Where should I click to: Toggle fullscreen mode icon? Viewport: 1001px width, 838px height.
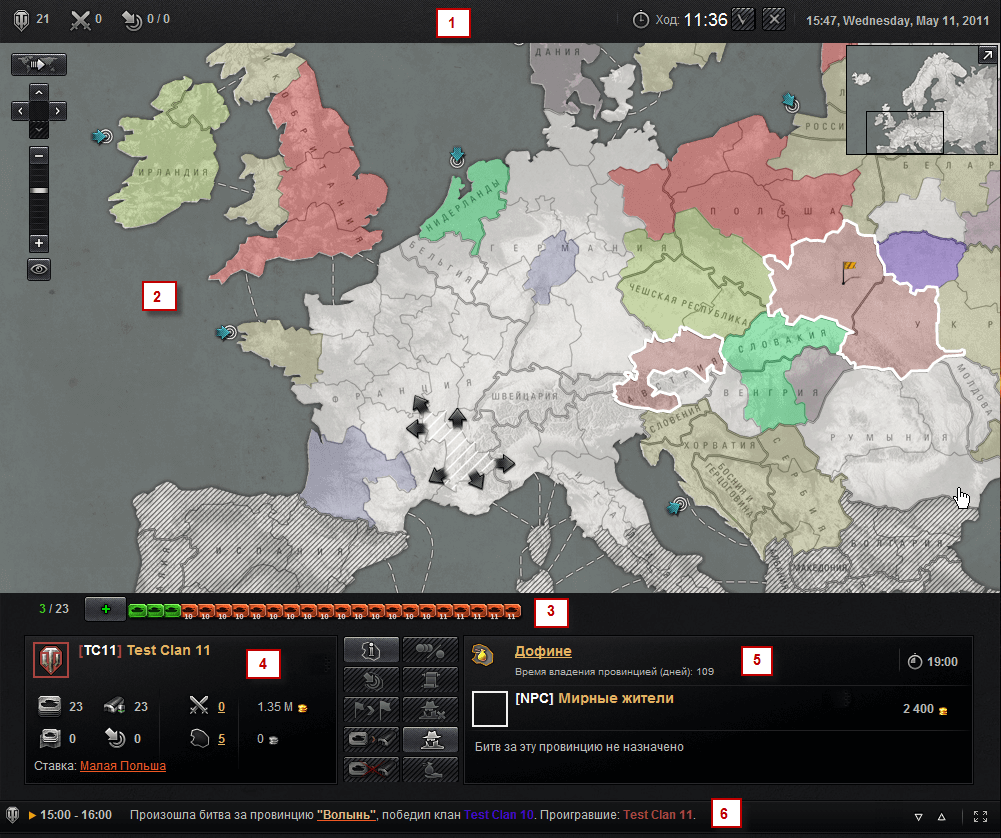[x=981, y=816]
